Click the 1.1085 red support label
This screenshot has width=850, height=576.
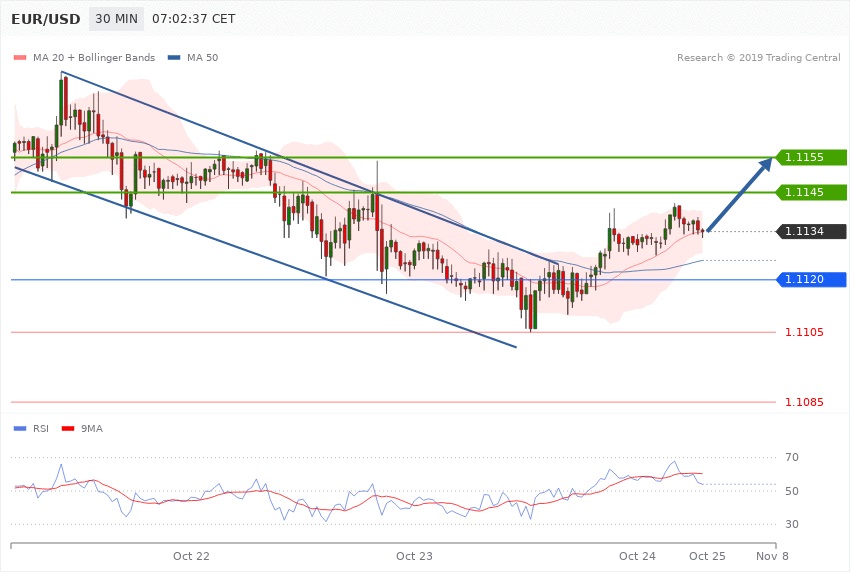(804, 402)
